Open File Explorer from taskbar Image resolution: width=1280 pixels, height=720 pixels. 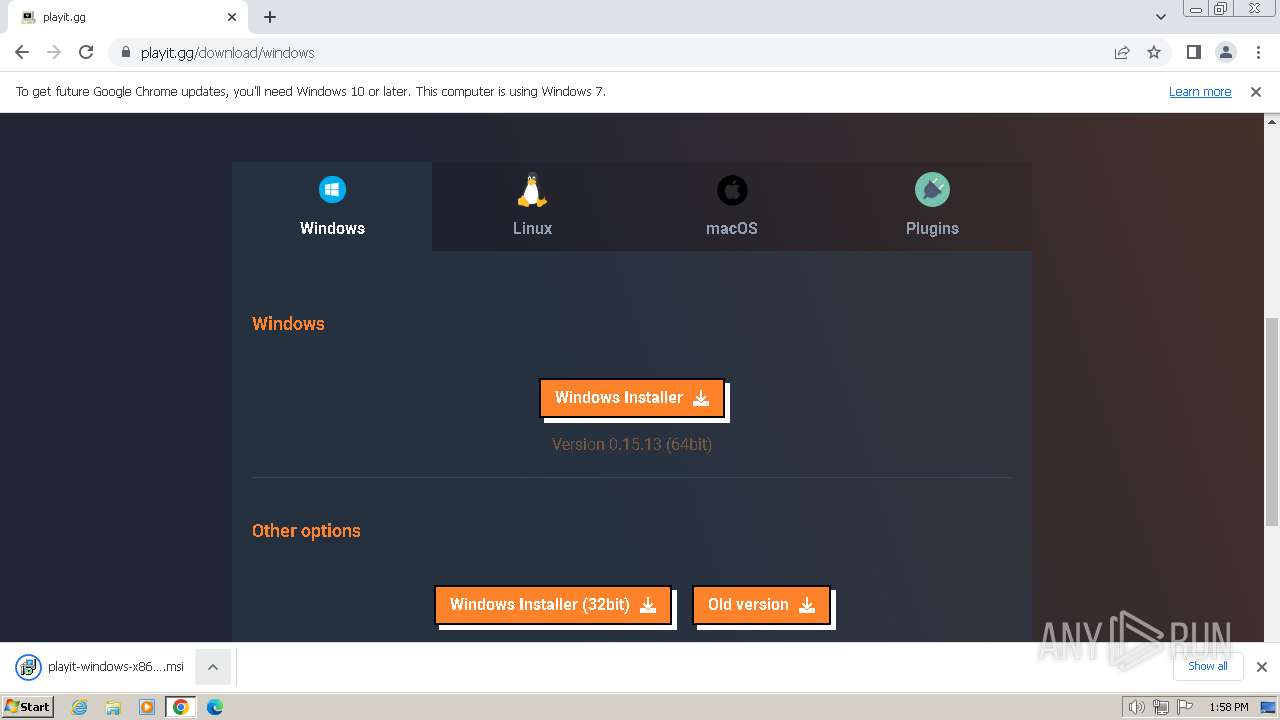pyautogui.click(x=113, y=707)
